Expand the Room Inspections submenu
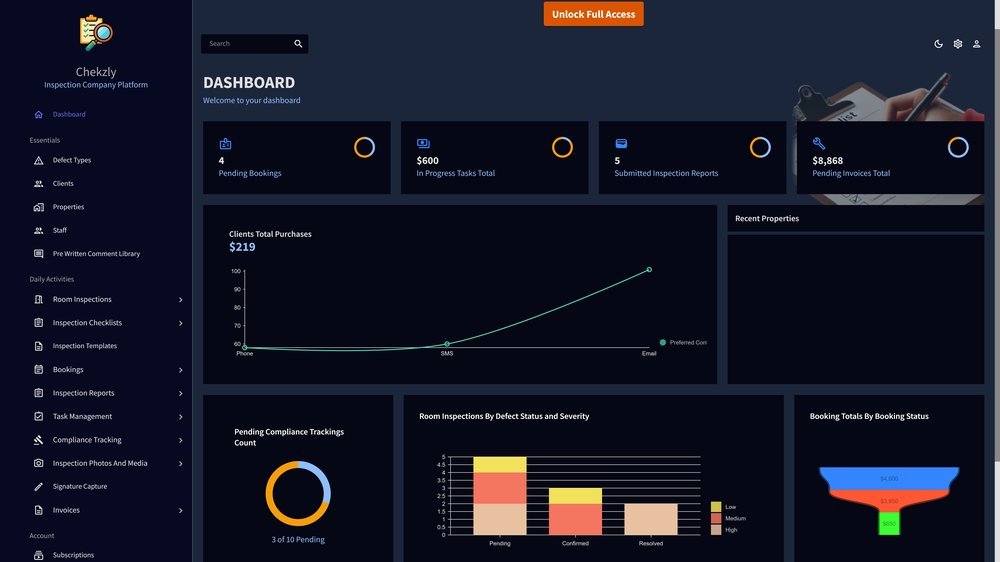Screen dimensions: 1000x562 (180, 300)
